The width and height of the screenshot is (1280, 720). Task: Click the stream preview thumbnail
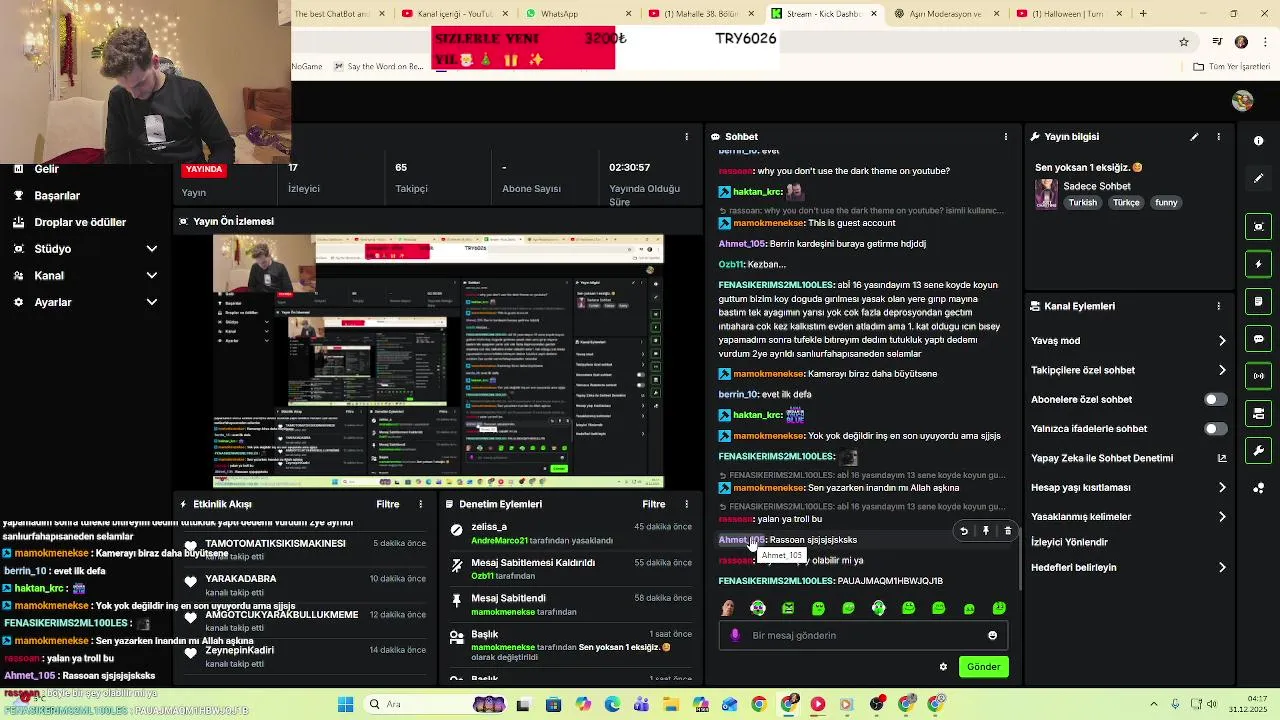(438, 362)
